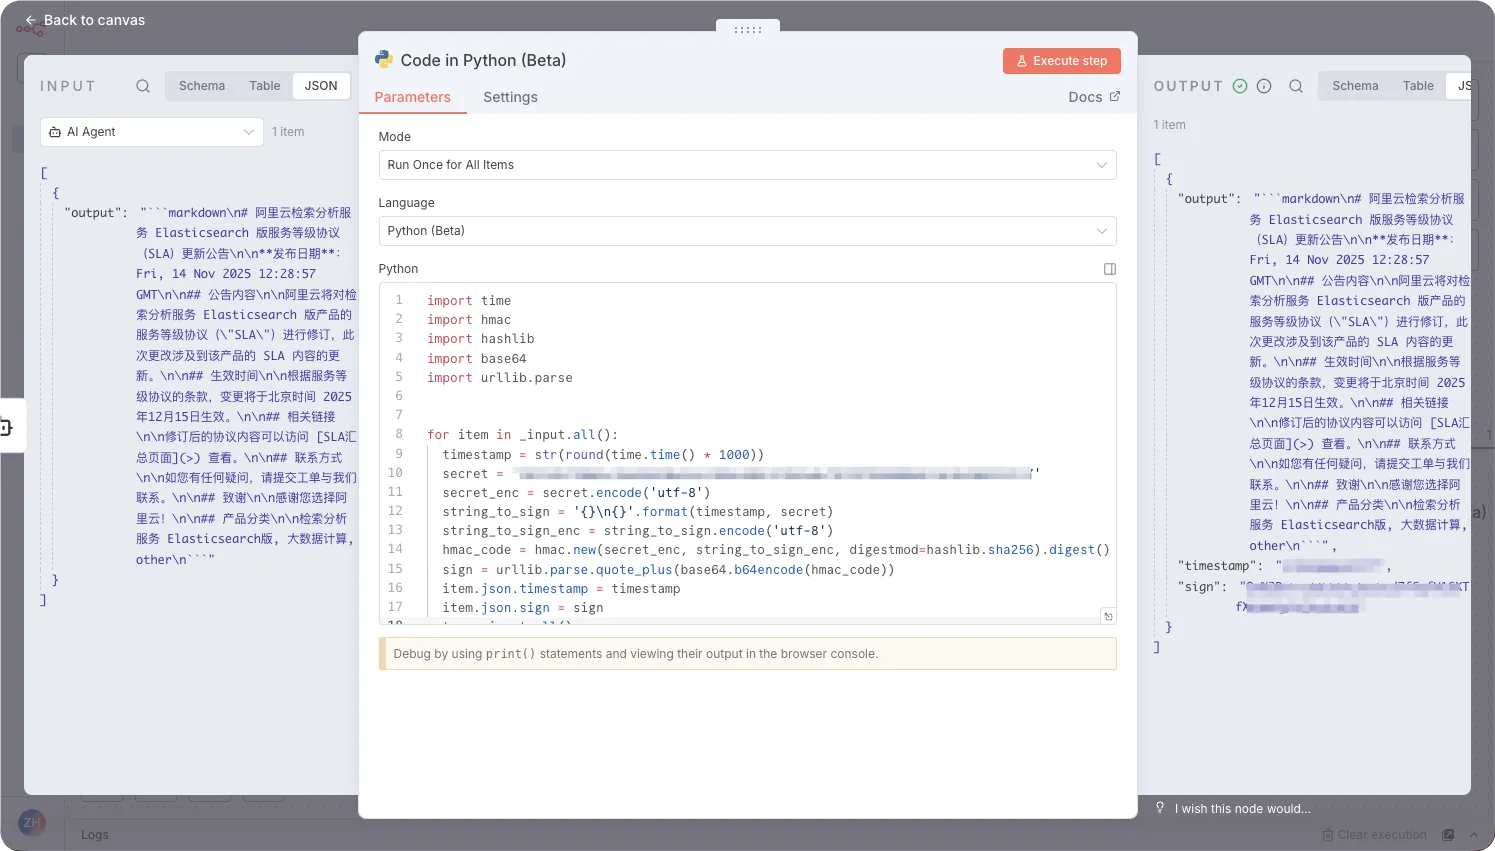Click the output info circle icon
Screen dimensions: 1495x851
click(x=1264, y=86)
